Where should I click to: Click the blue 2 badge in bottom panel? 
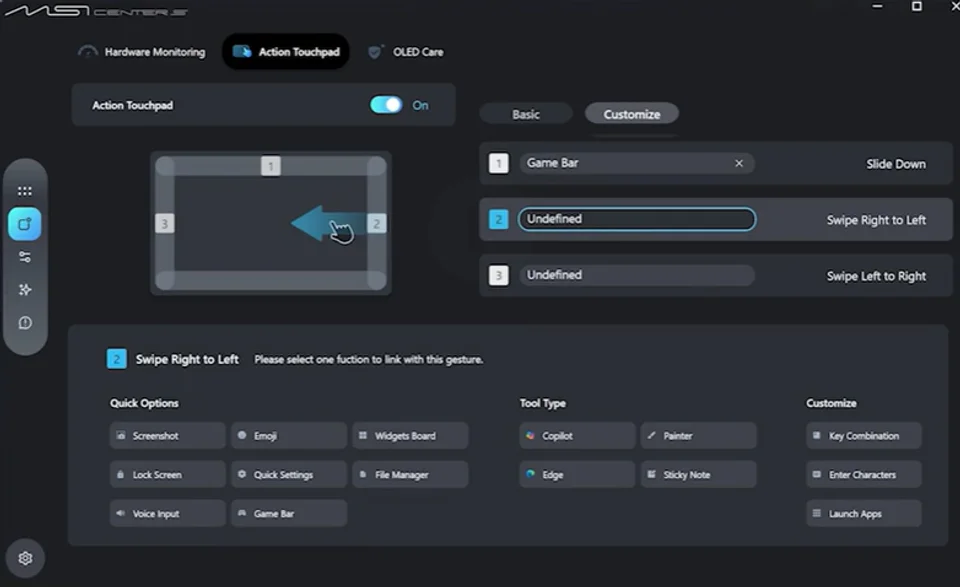point(116,359)
